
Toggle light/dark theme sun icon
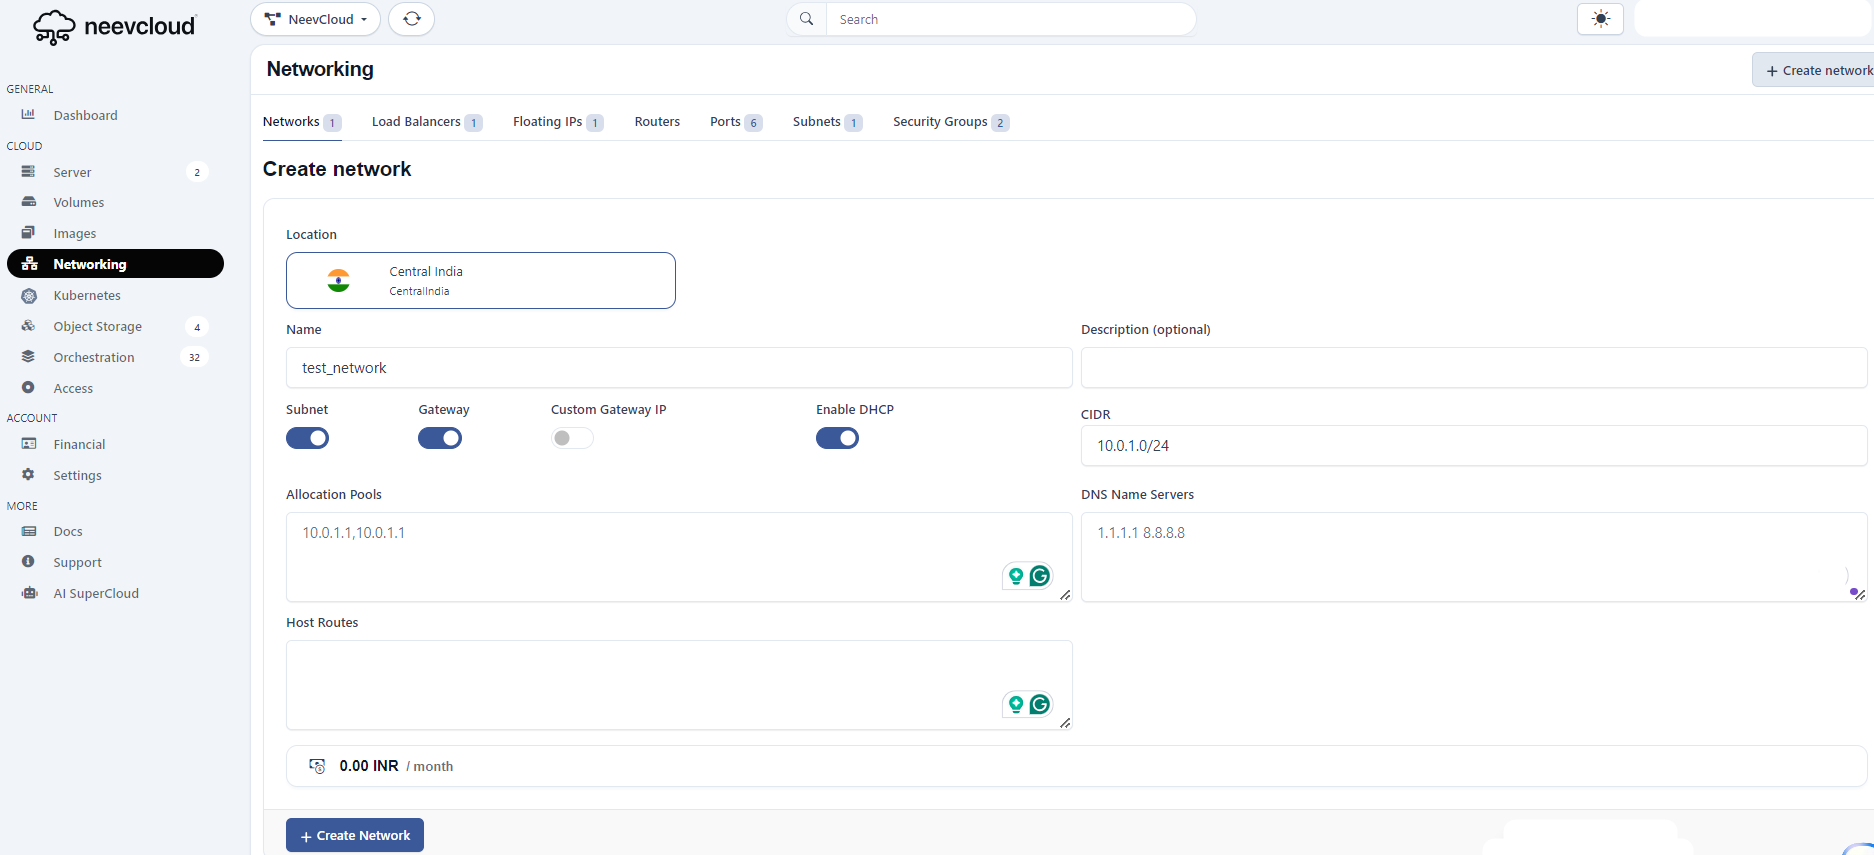[1600, 19]
